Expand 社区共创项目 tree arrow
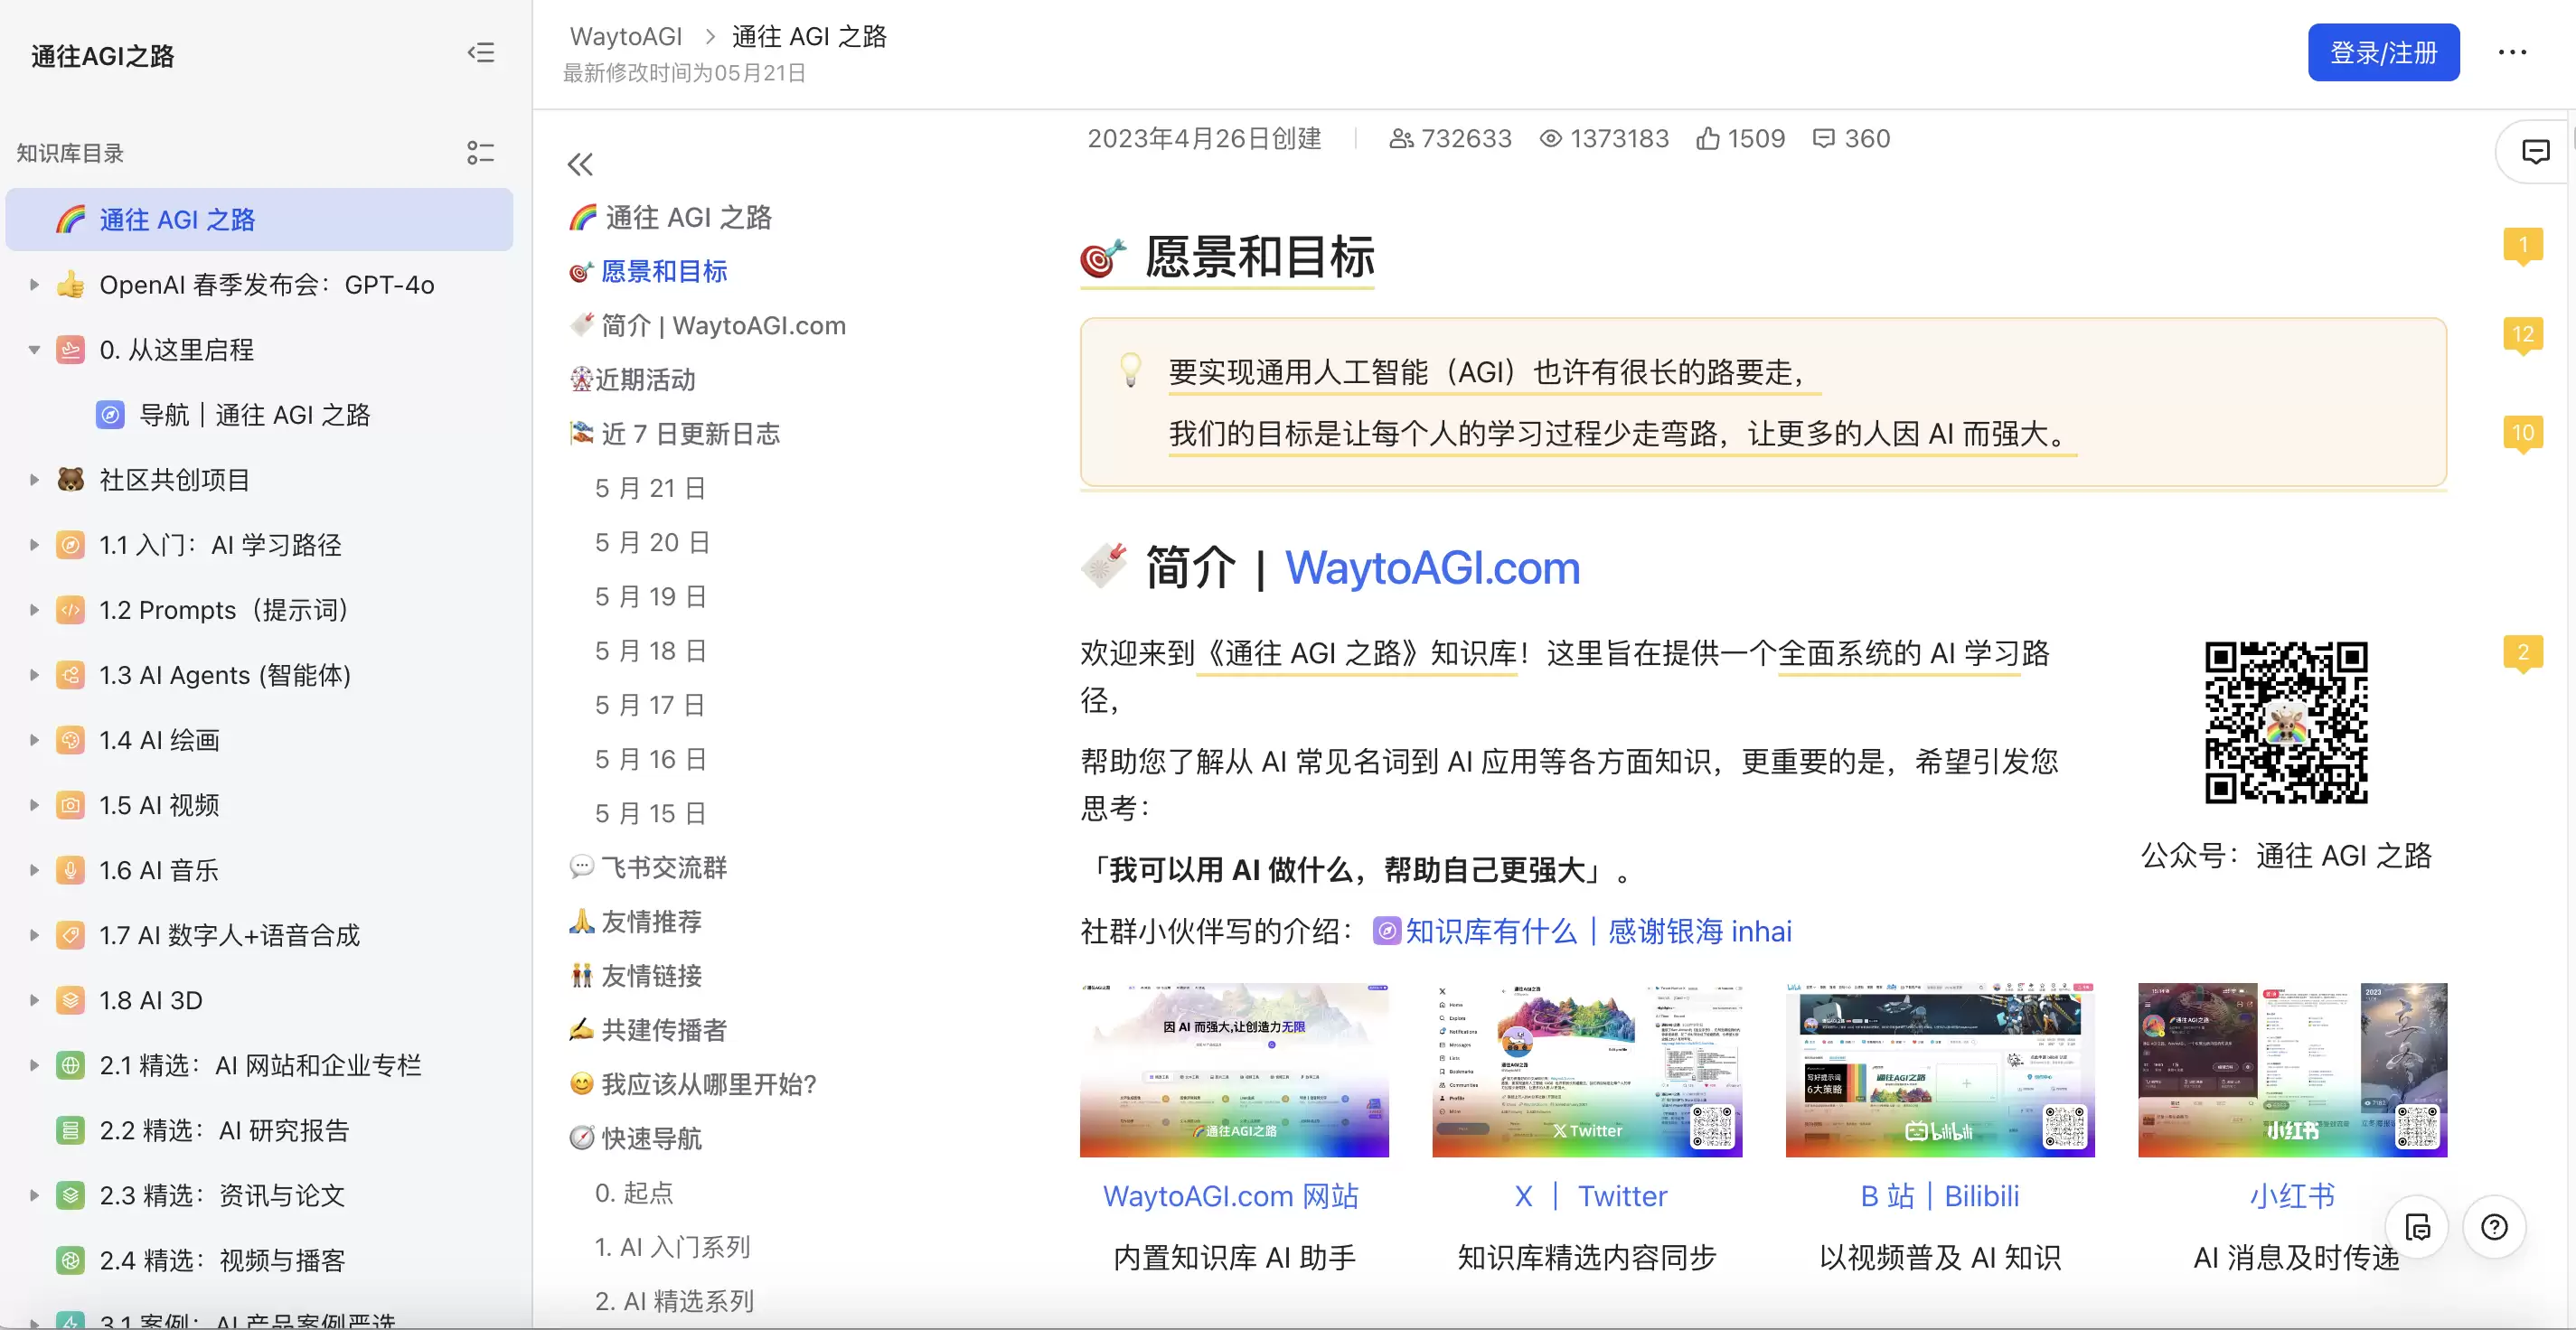The image size is (2576, 1330). 34,479
